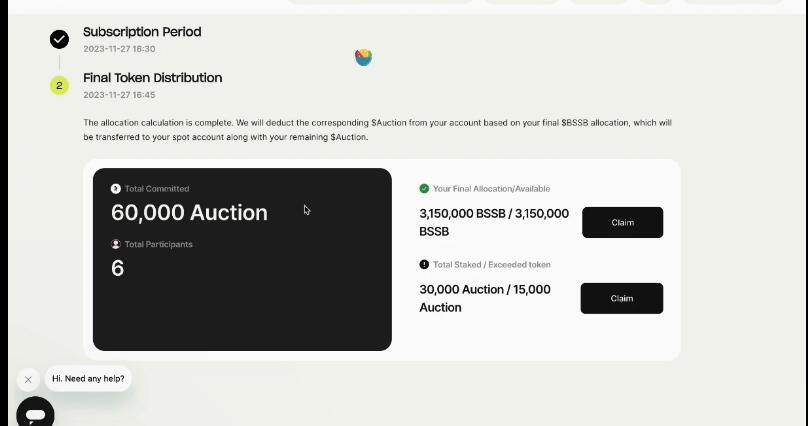Claim the 3,150,000 BSSB allocation
Viewport: 808px width, 426px height.
pos(622,223)
